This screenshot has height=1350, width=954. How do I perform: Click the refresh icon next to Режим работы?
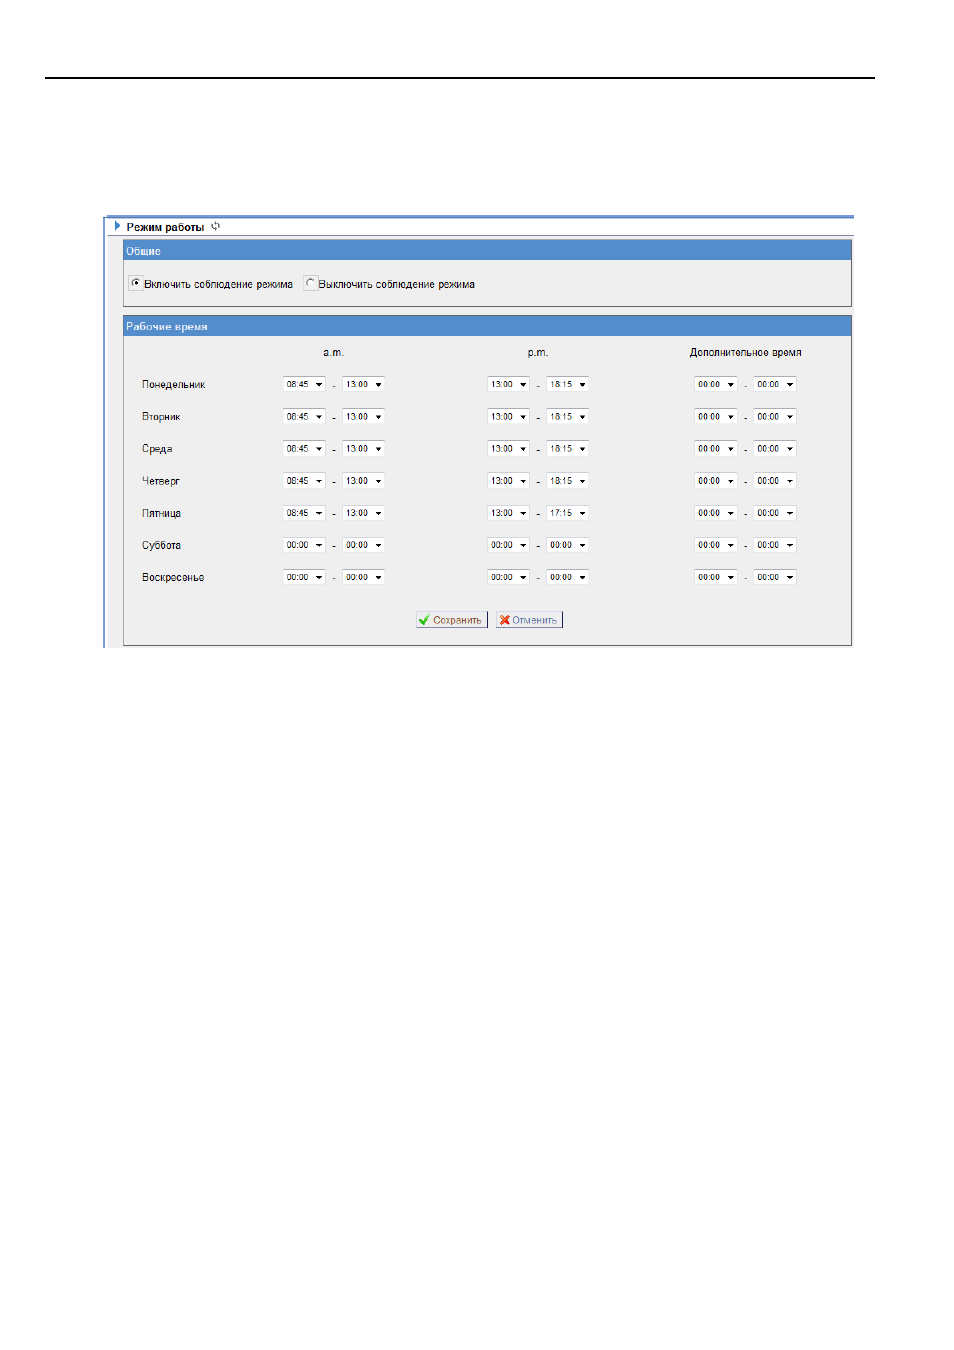[x=215, y=227]
